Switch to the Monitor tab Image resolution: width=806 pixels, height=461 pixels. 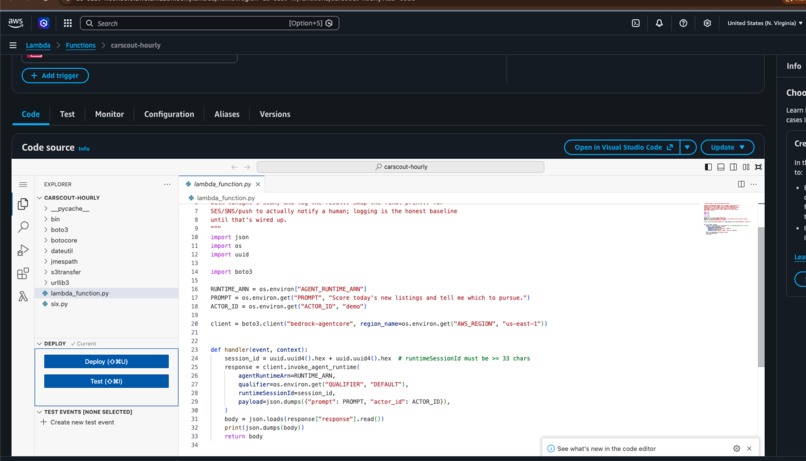pyautogui.click(x=109, y=114)
